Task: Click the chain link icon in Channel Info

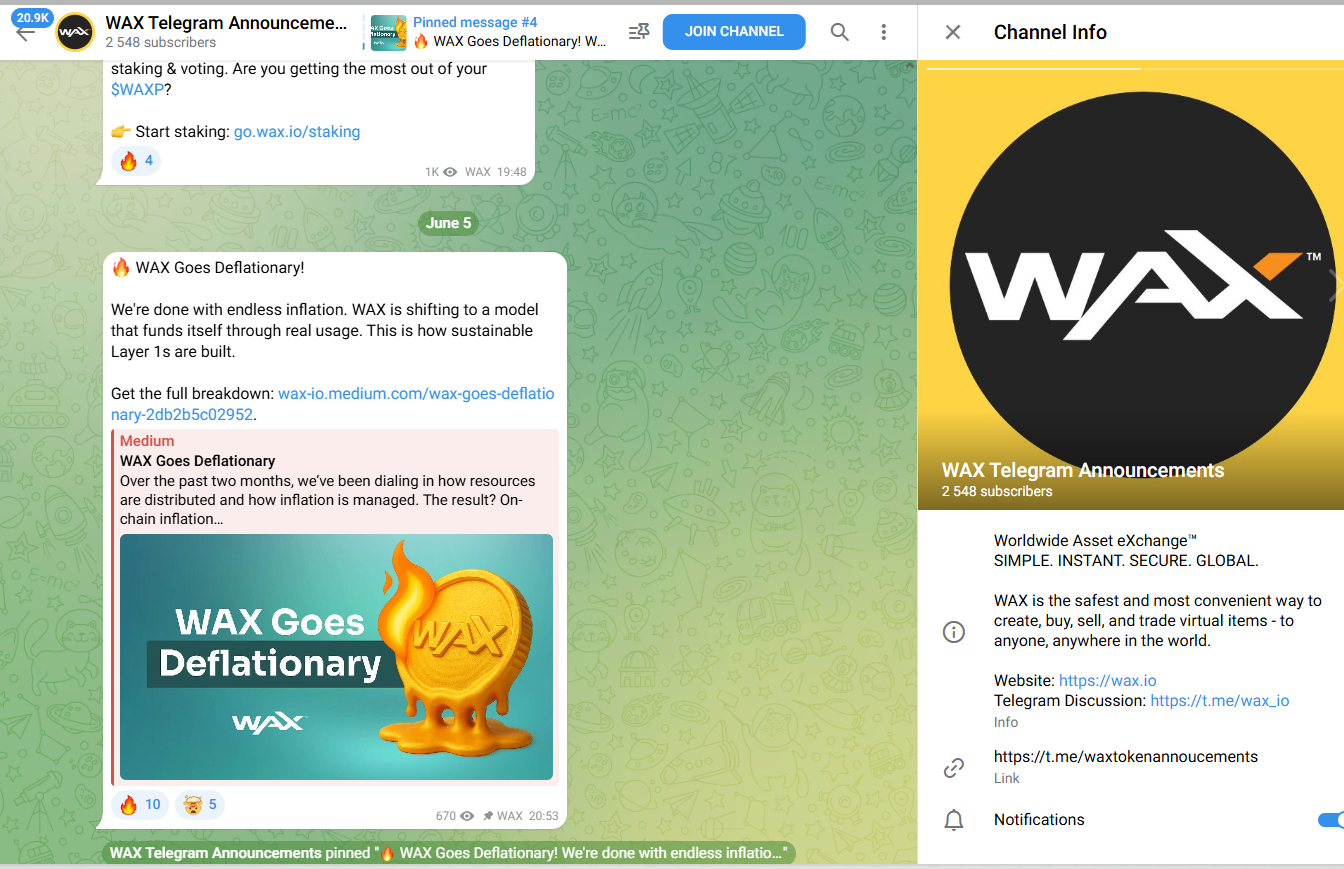Action: 954,768
